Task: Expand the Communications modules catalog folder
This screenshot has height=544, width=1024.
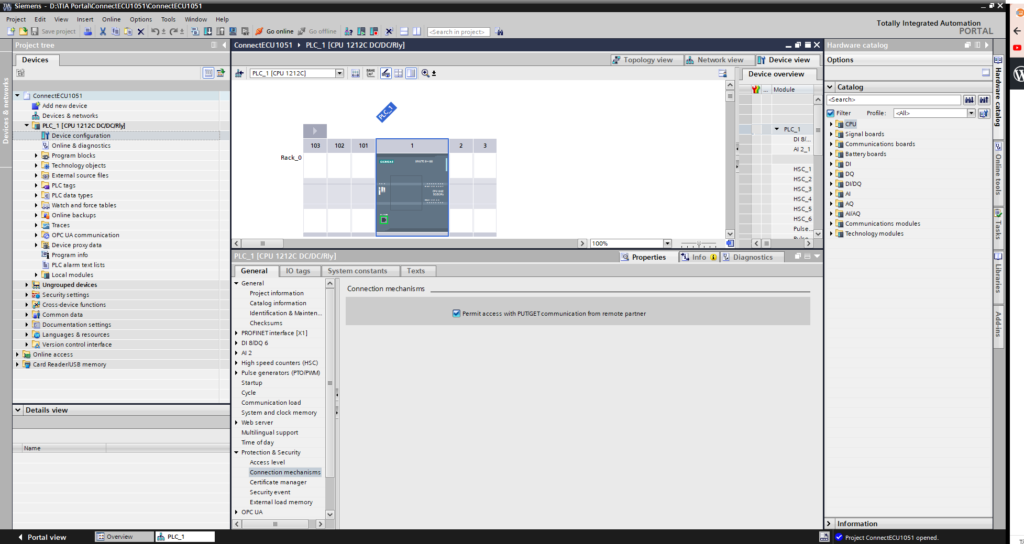Action: coord(831,223)
